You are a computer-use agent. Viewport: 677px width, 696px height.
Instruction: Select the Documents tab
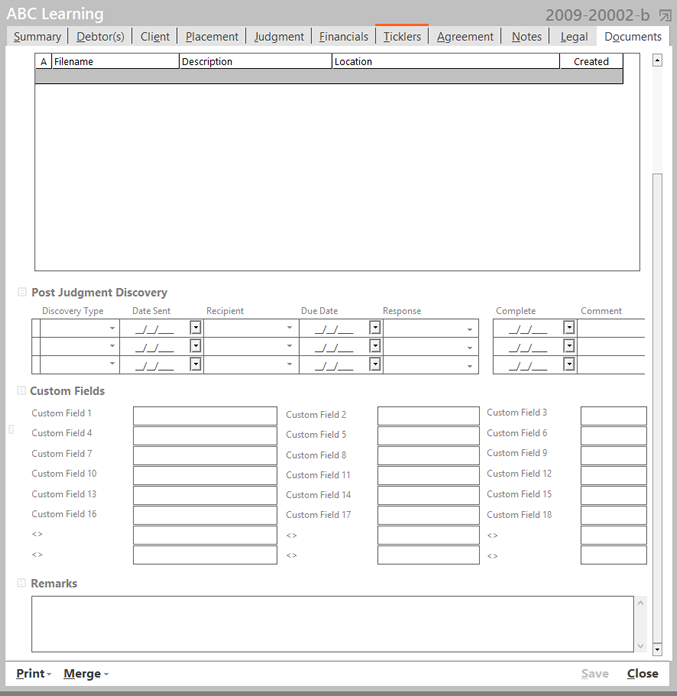tap(633, 36)
